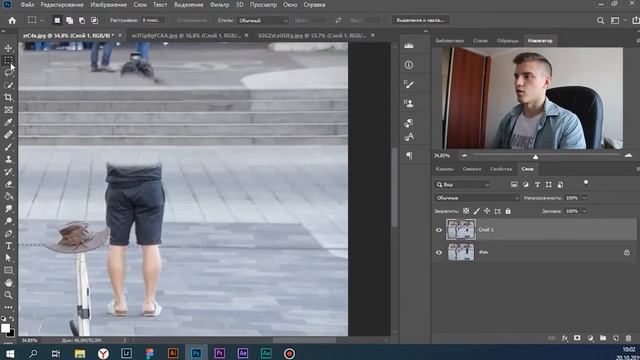Toggle lock position icon
The image size is (640, 360).
click(x=487, y=211)
